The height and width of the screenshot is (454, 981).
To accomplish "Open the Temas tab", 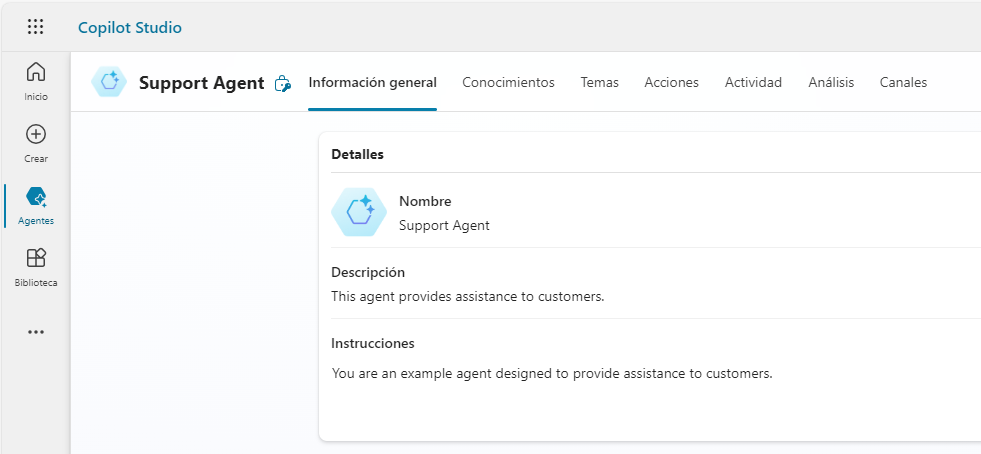I will click(599, 83).
